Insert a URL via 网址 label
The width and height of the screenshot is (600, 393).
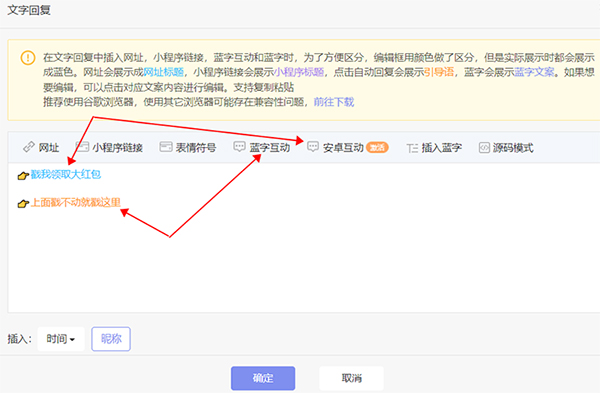coord(49,148)
